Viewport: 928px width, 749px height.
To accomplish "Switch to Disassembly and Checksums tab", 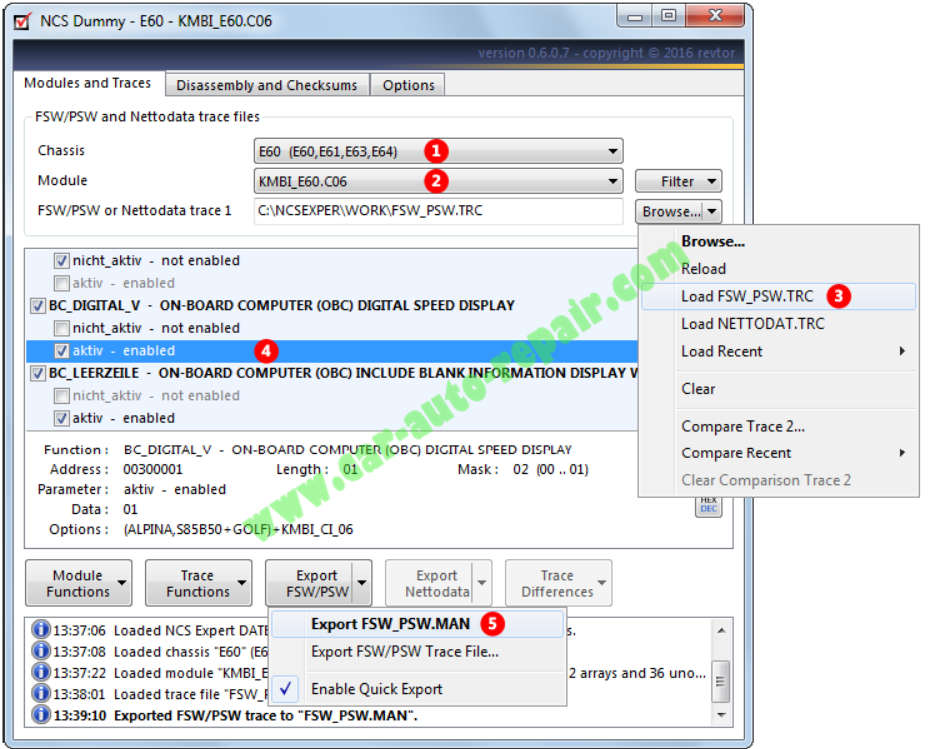I will coord(267,85).
